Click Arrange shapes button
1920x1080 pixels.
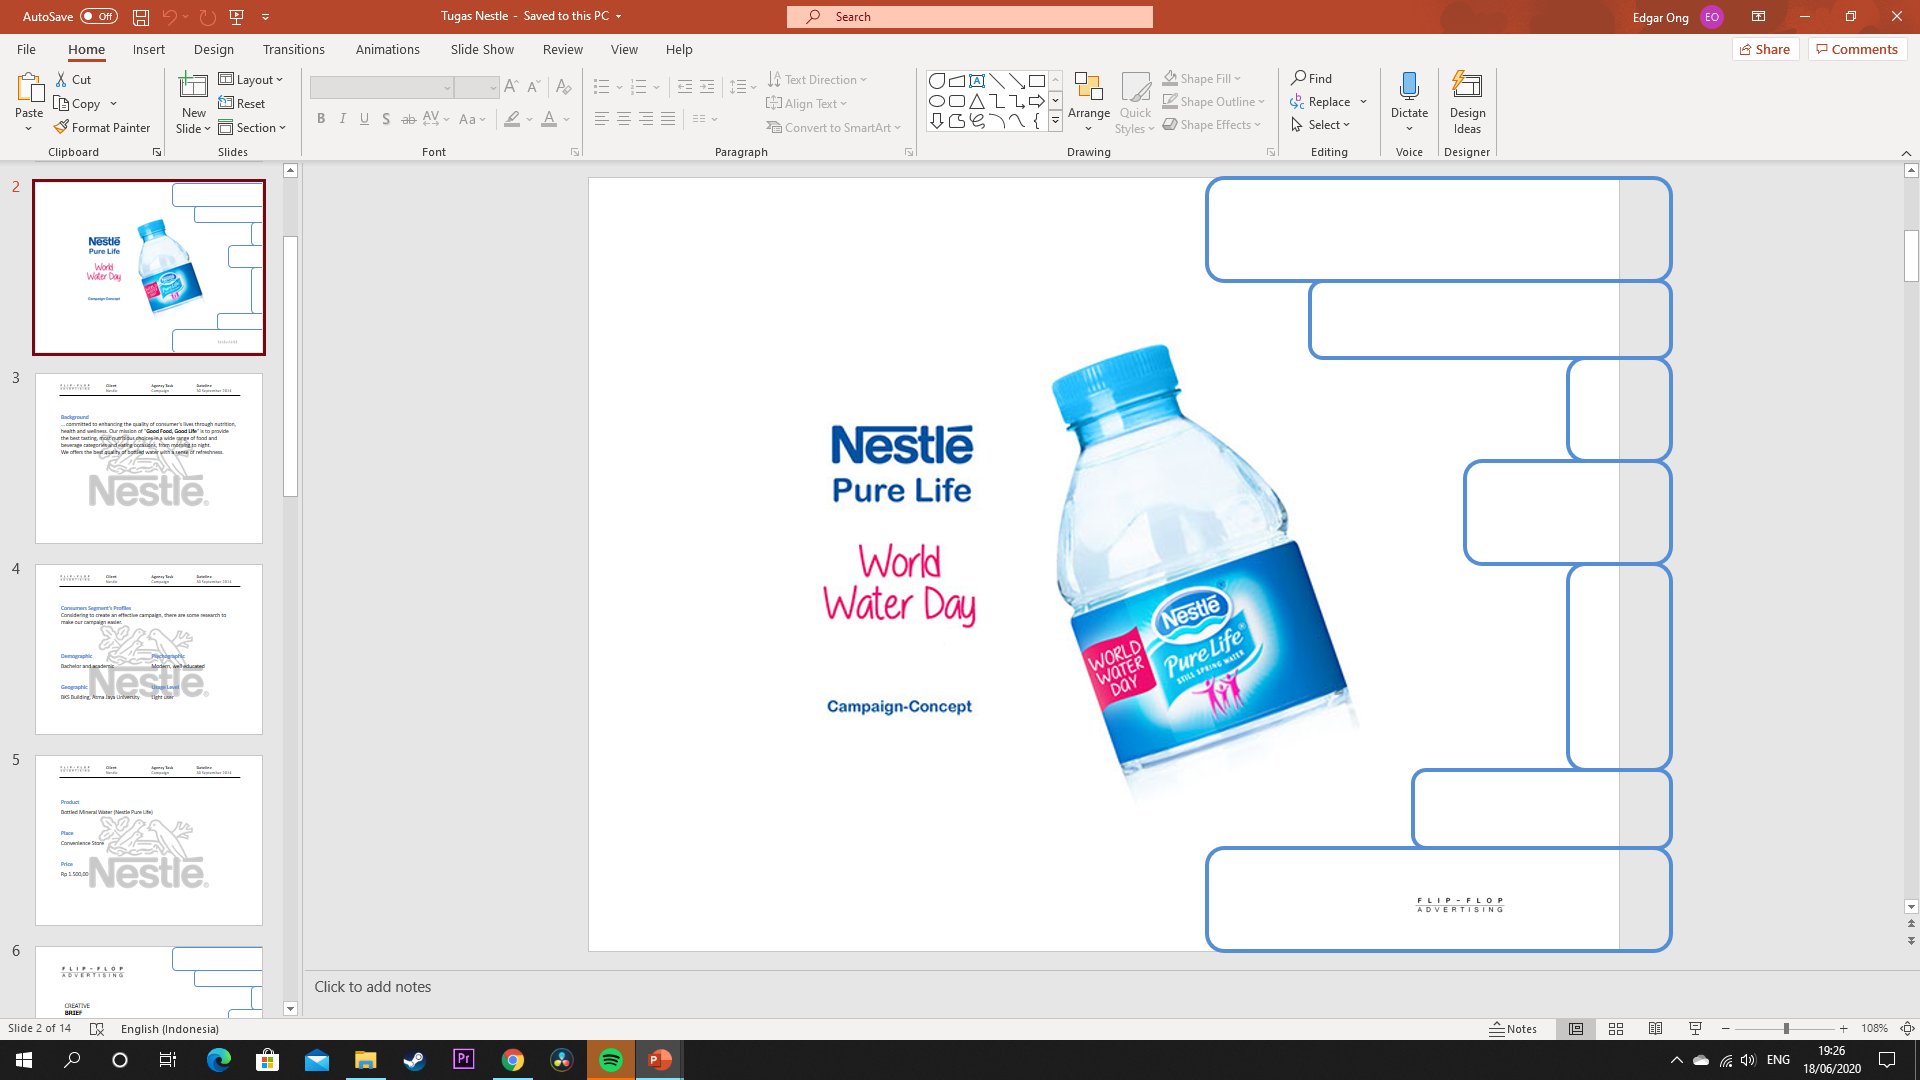1089,102
